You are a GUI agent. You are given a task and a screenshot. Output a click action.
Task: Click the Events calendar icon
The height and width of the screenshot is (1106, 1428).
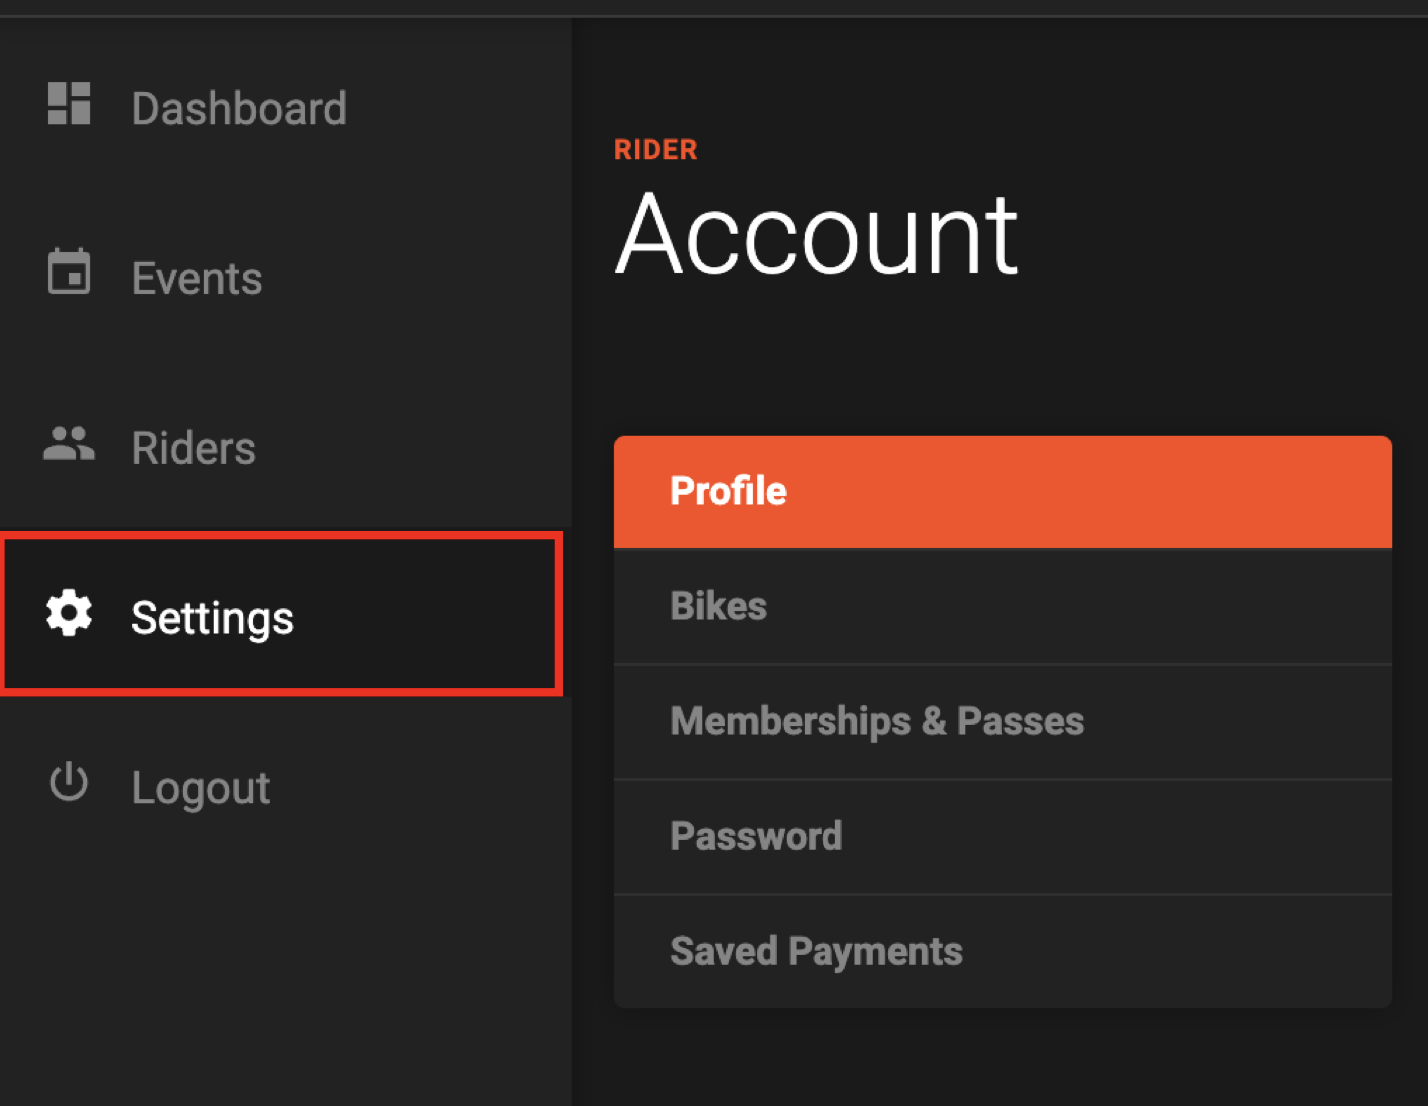(x=69, y=272)
